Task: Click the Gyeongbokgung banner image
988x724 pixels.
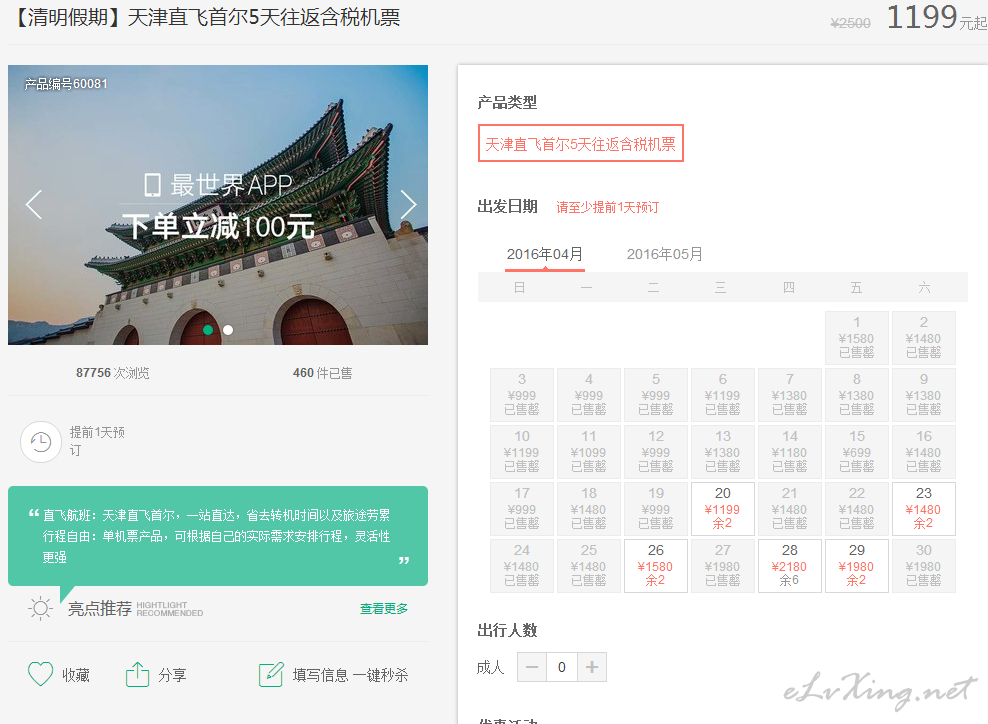Action: (x=217, y=205)
